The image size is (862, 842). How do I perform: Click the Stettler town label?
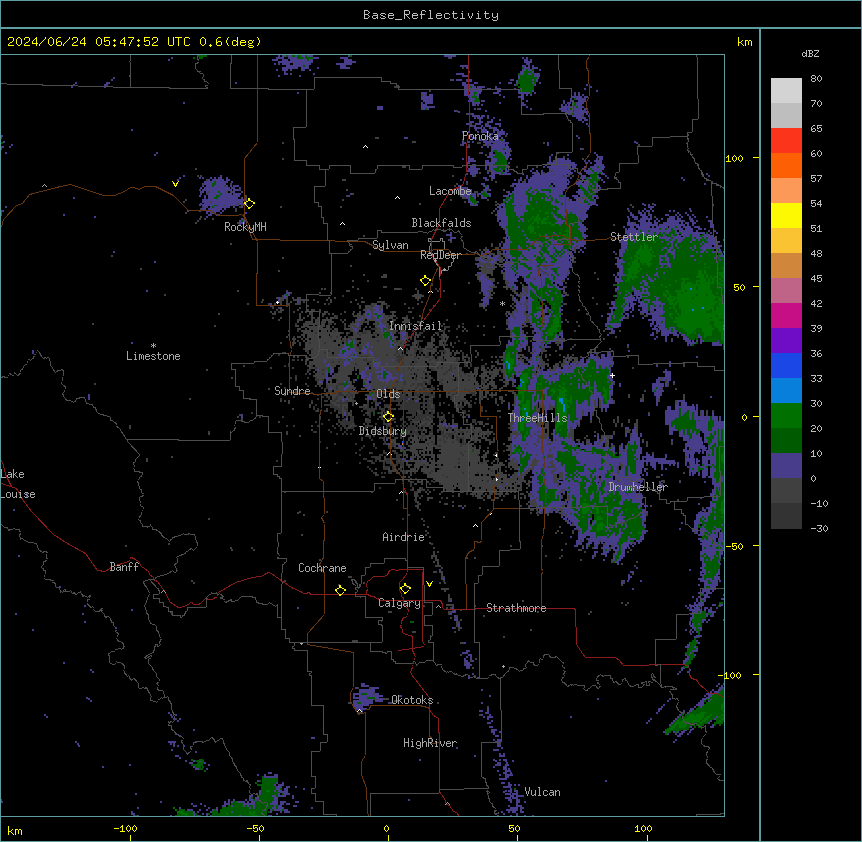(634, 237)
